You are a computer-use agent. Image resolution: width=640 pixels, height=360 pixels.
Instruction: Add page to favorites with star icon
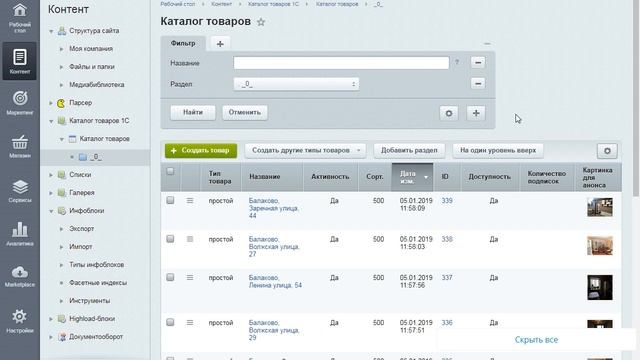[x=261, y=22]
